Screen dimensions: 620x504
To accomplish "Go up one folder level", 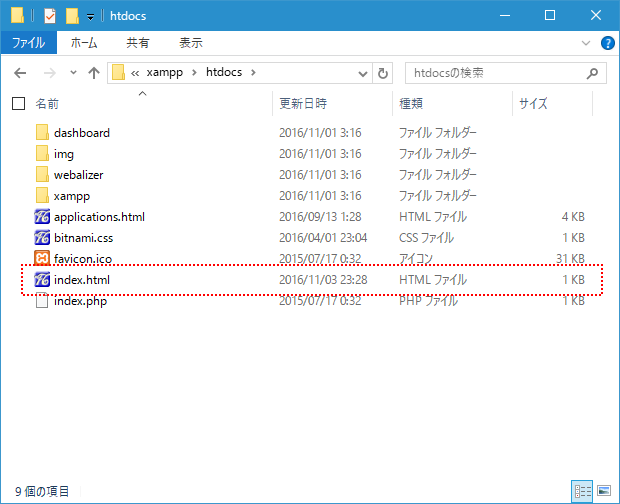I will tap(94, 73).
